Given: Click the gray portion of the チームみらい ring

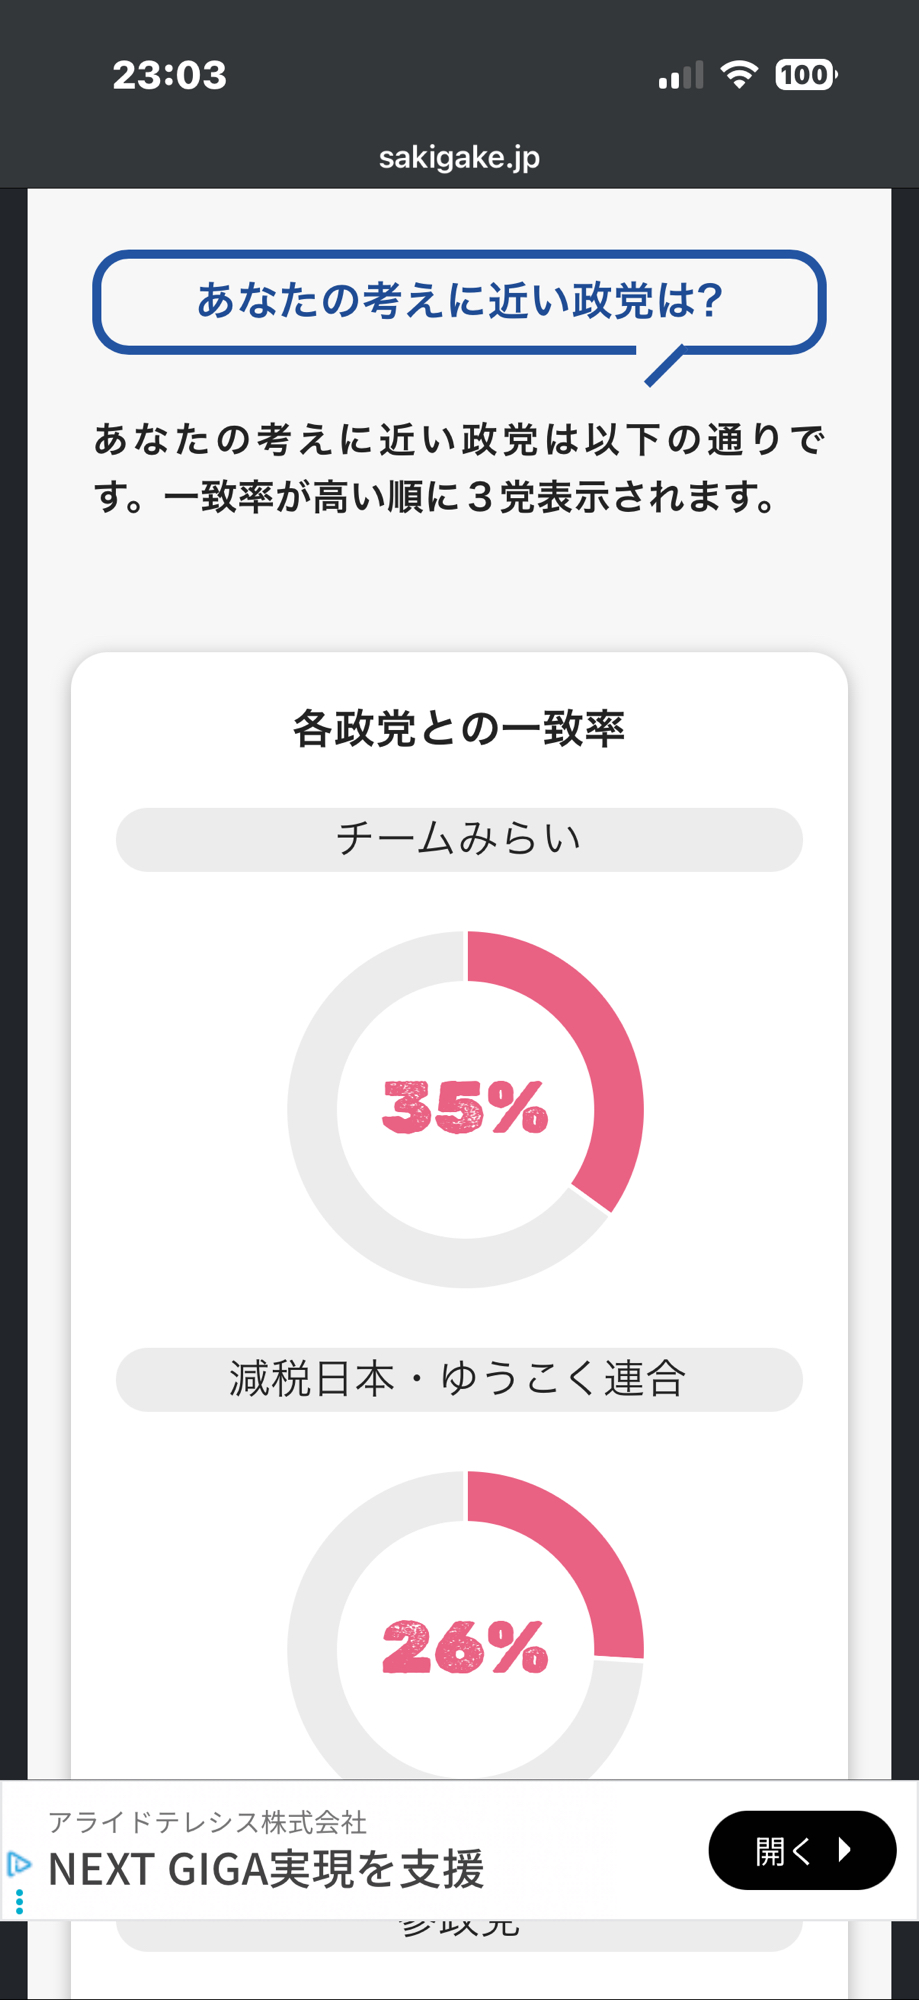Looking at the screenshot, I should click(x=330, y=1170).
